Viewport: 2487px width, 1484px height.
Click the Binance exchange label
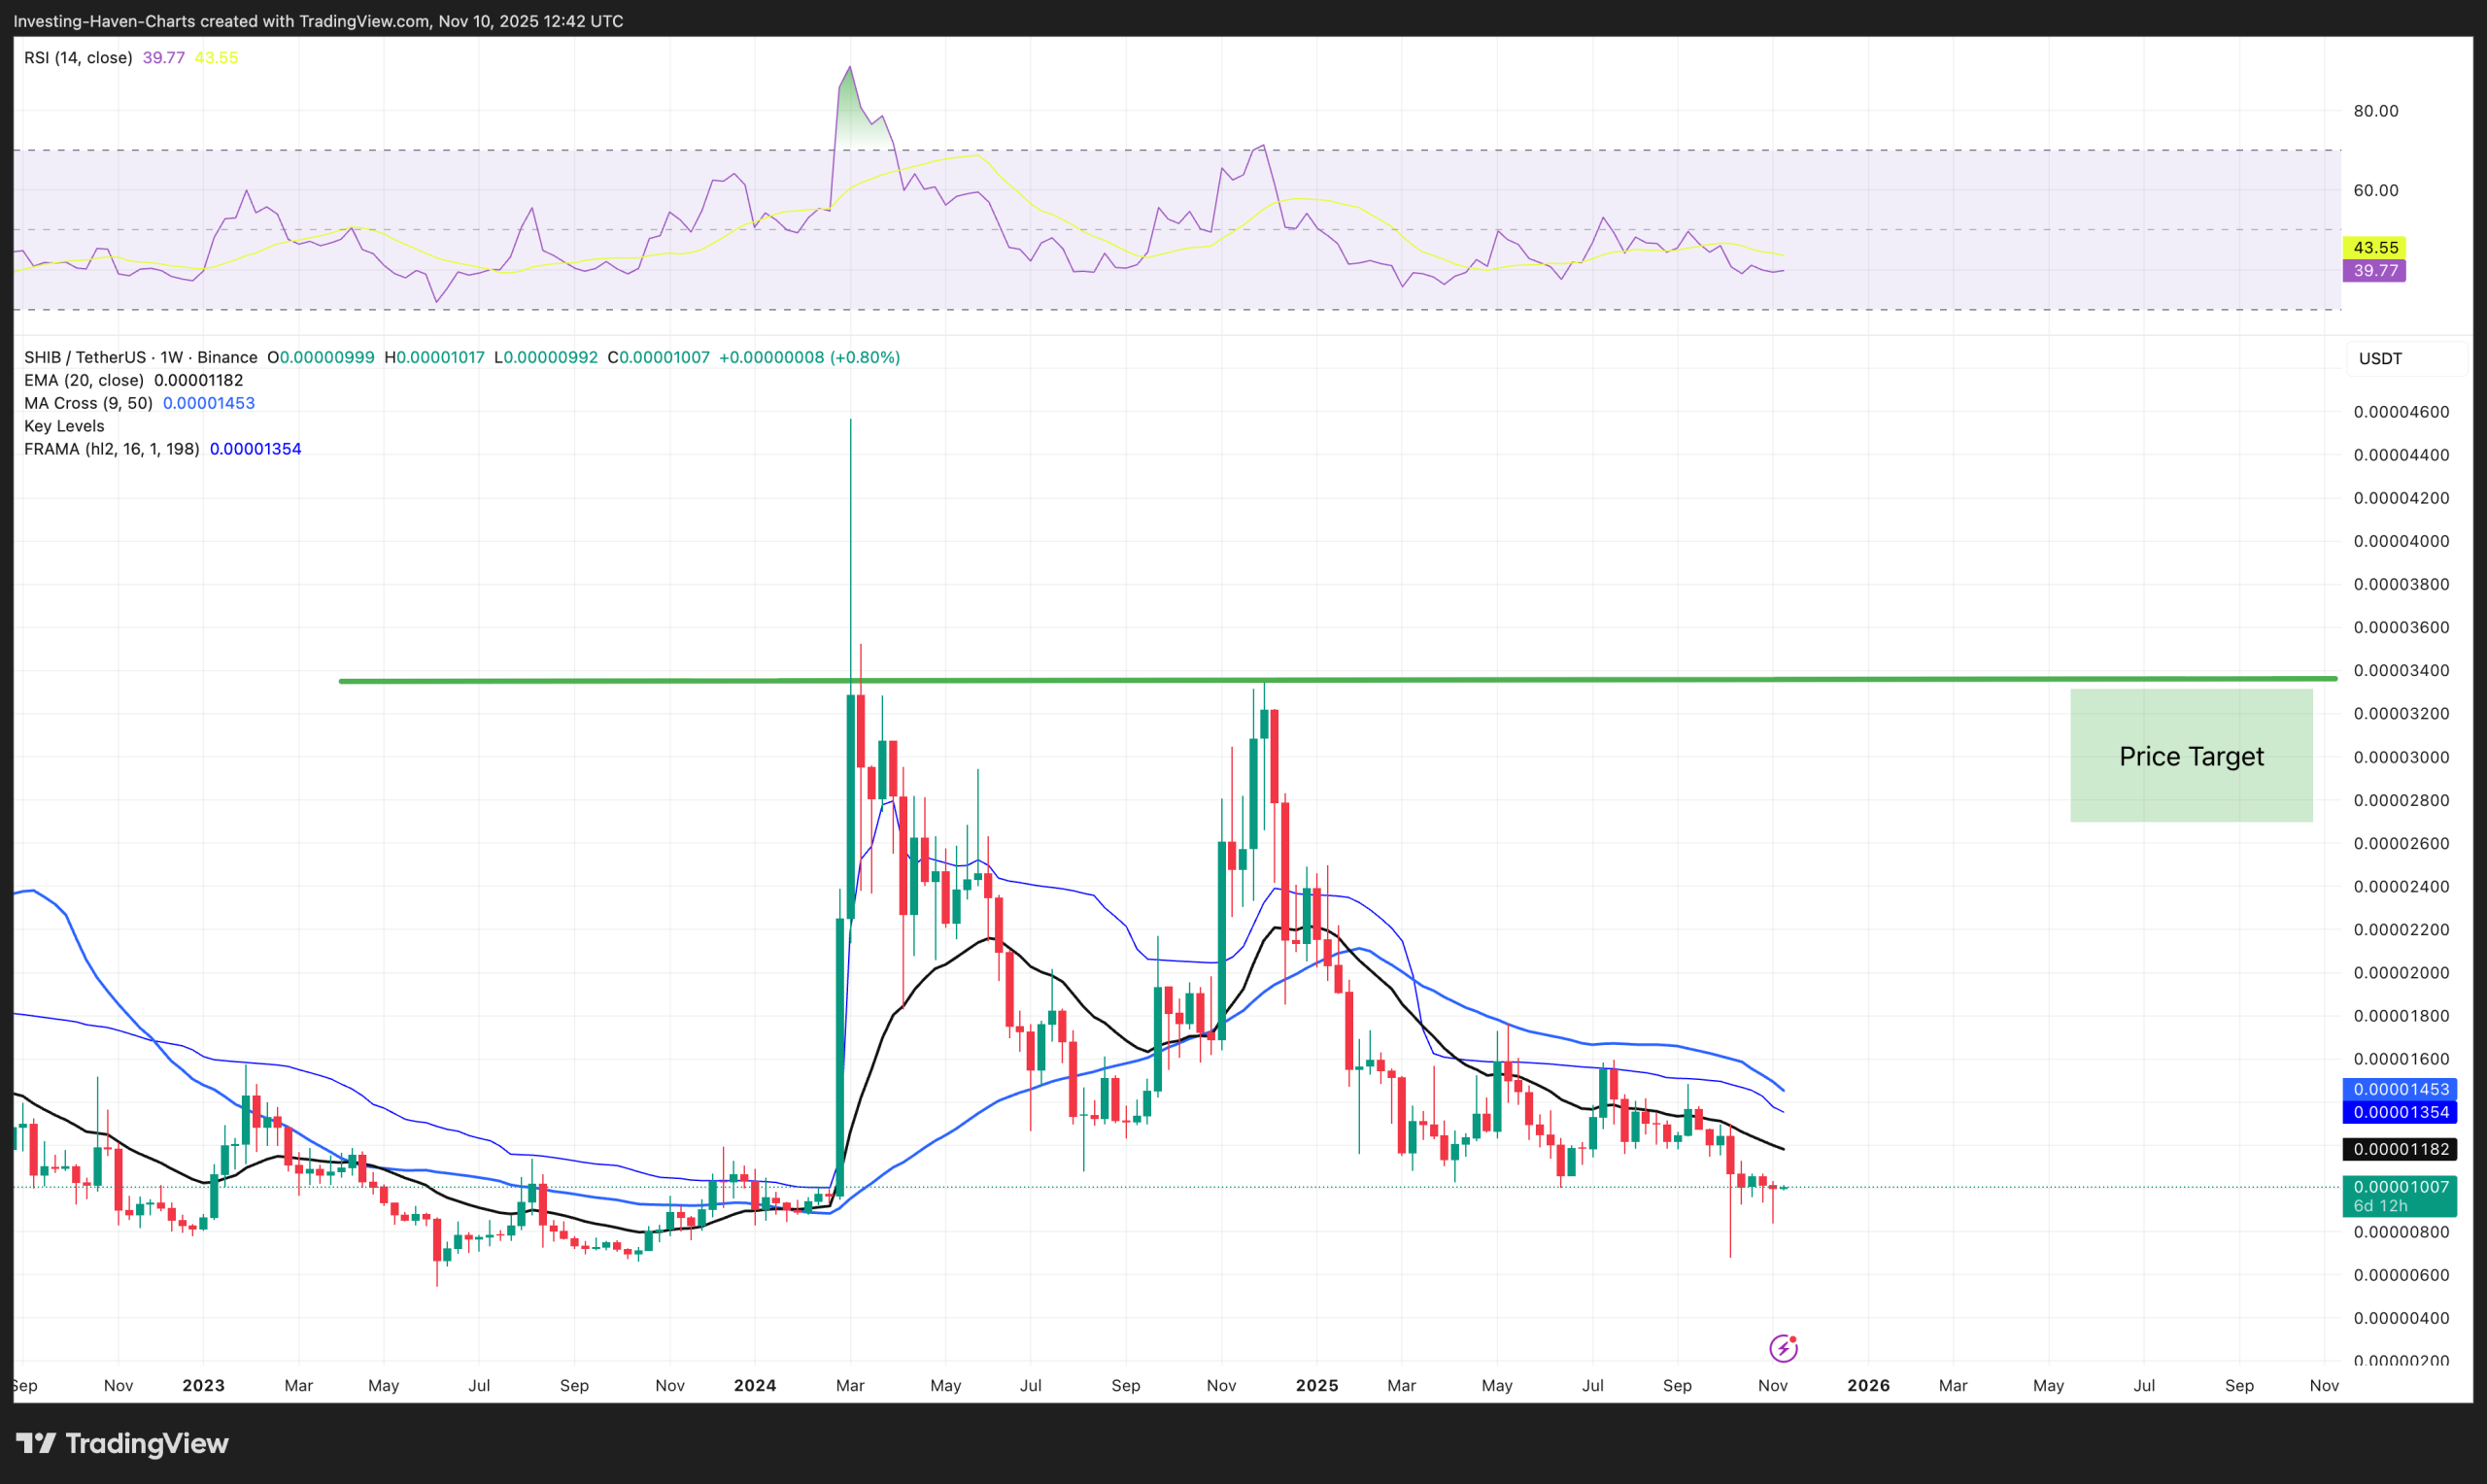click(x=228, y=356)
